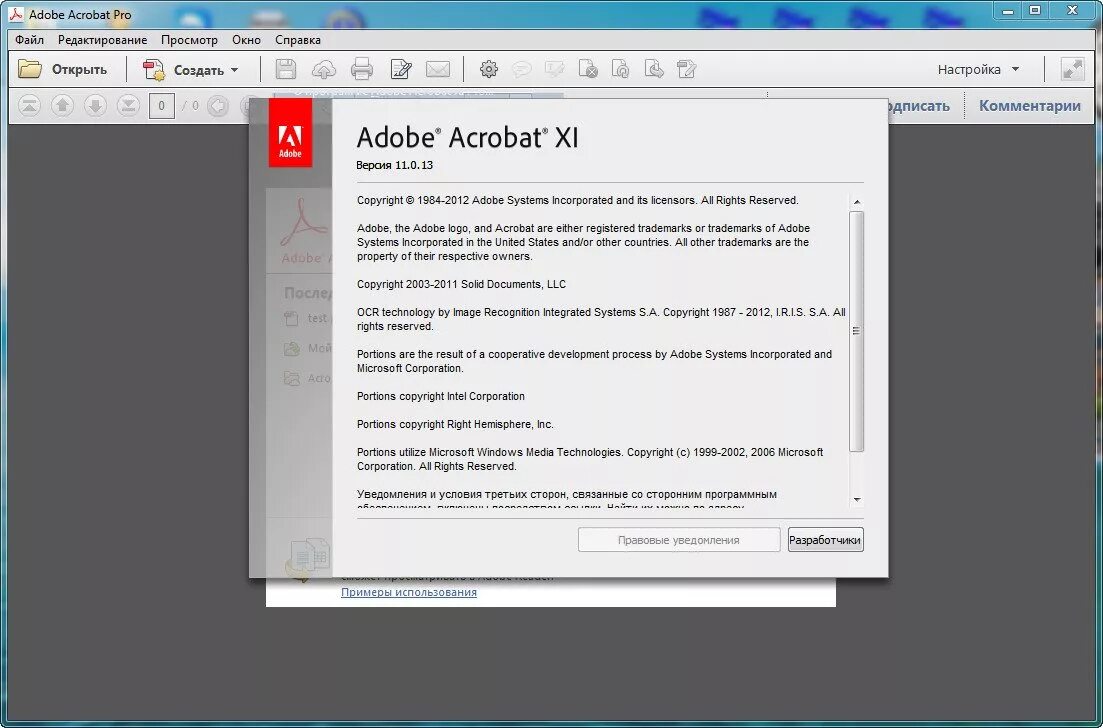1103x728 pixels.
Task: Click the Acrobat icon in the title bar
Action: click(x=15, y=14)
